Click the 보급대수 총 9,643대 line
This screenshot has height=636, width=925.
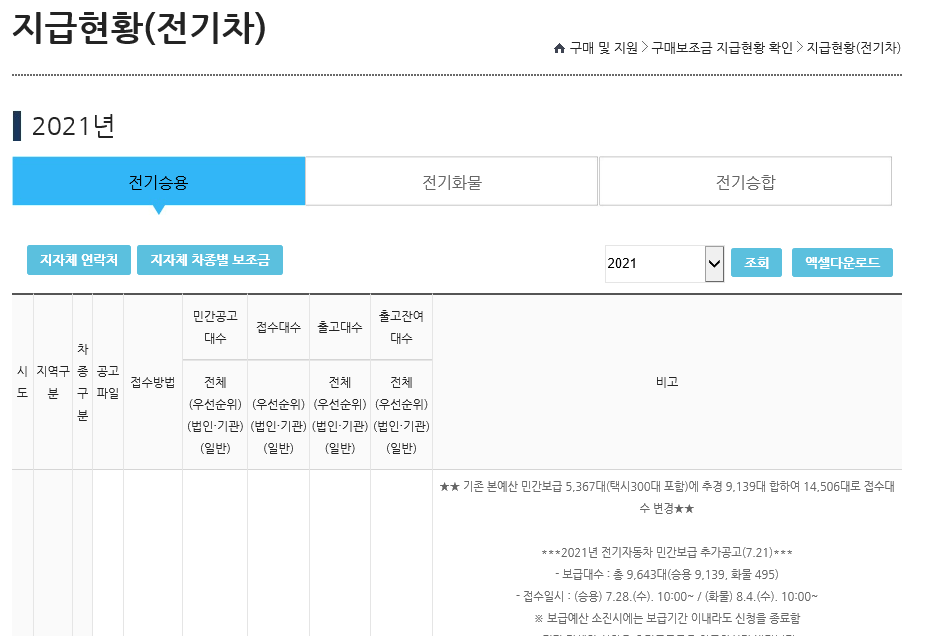(x=667, y=575)
